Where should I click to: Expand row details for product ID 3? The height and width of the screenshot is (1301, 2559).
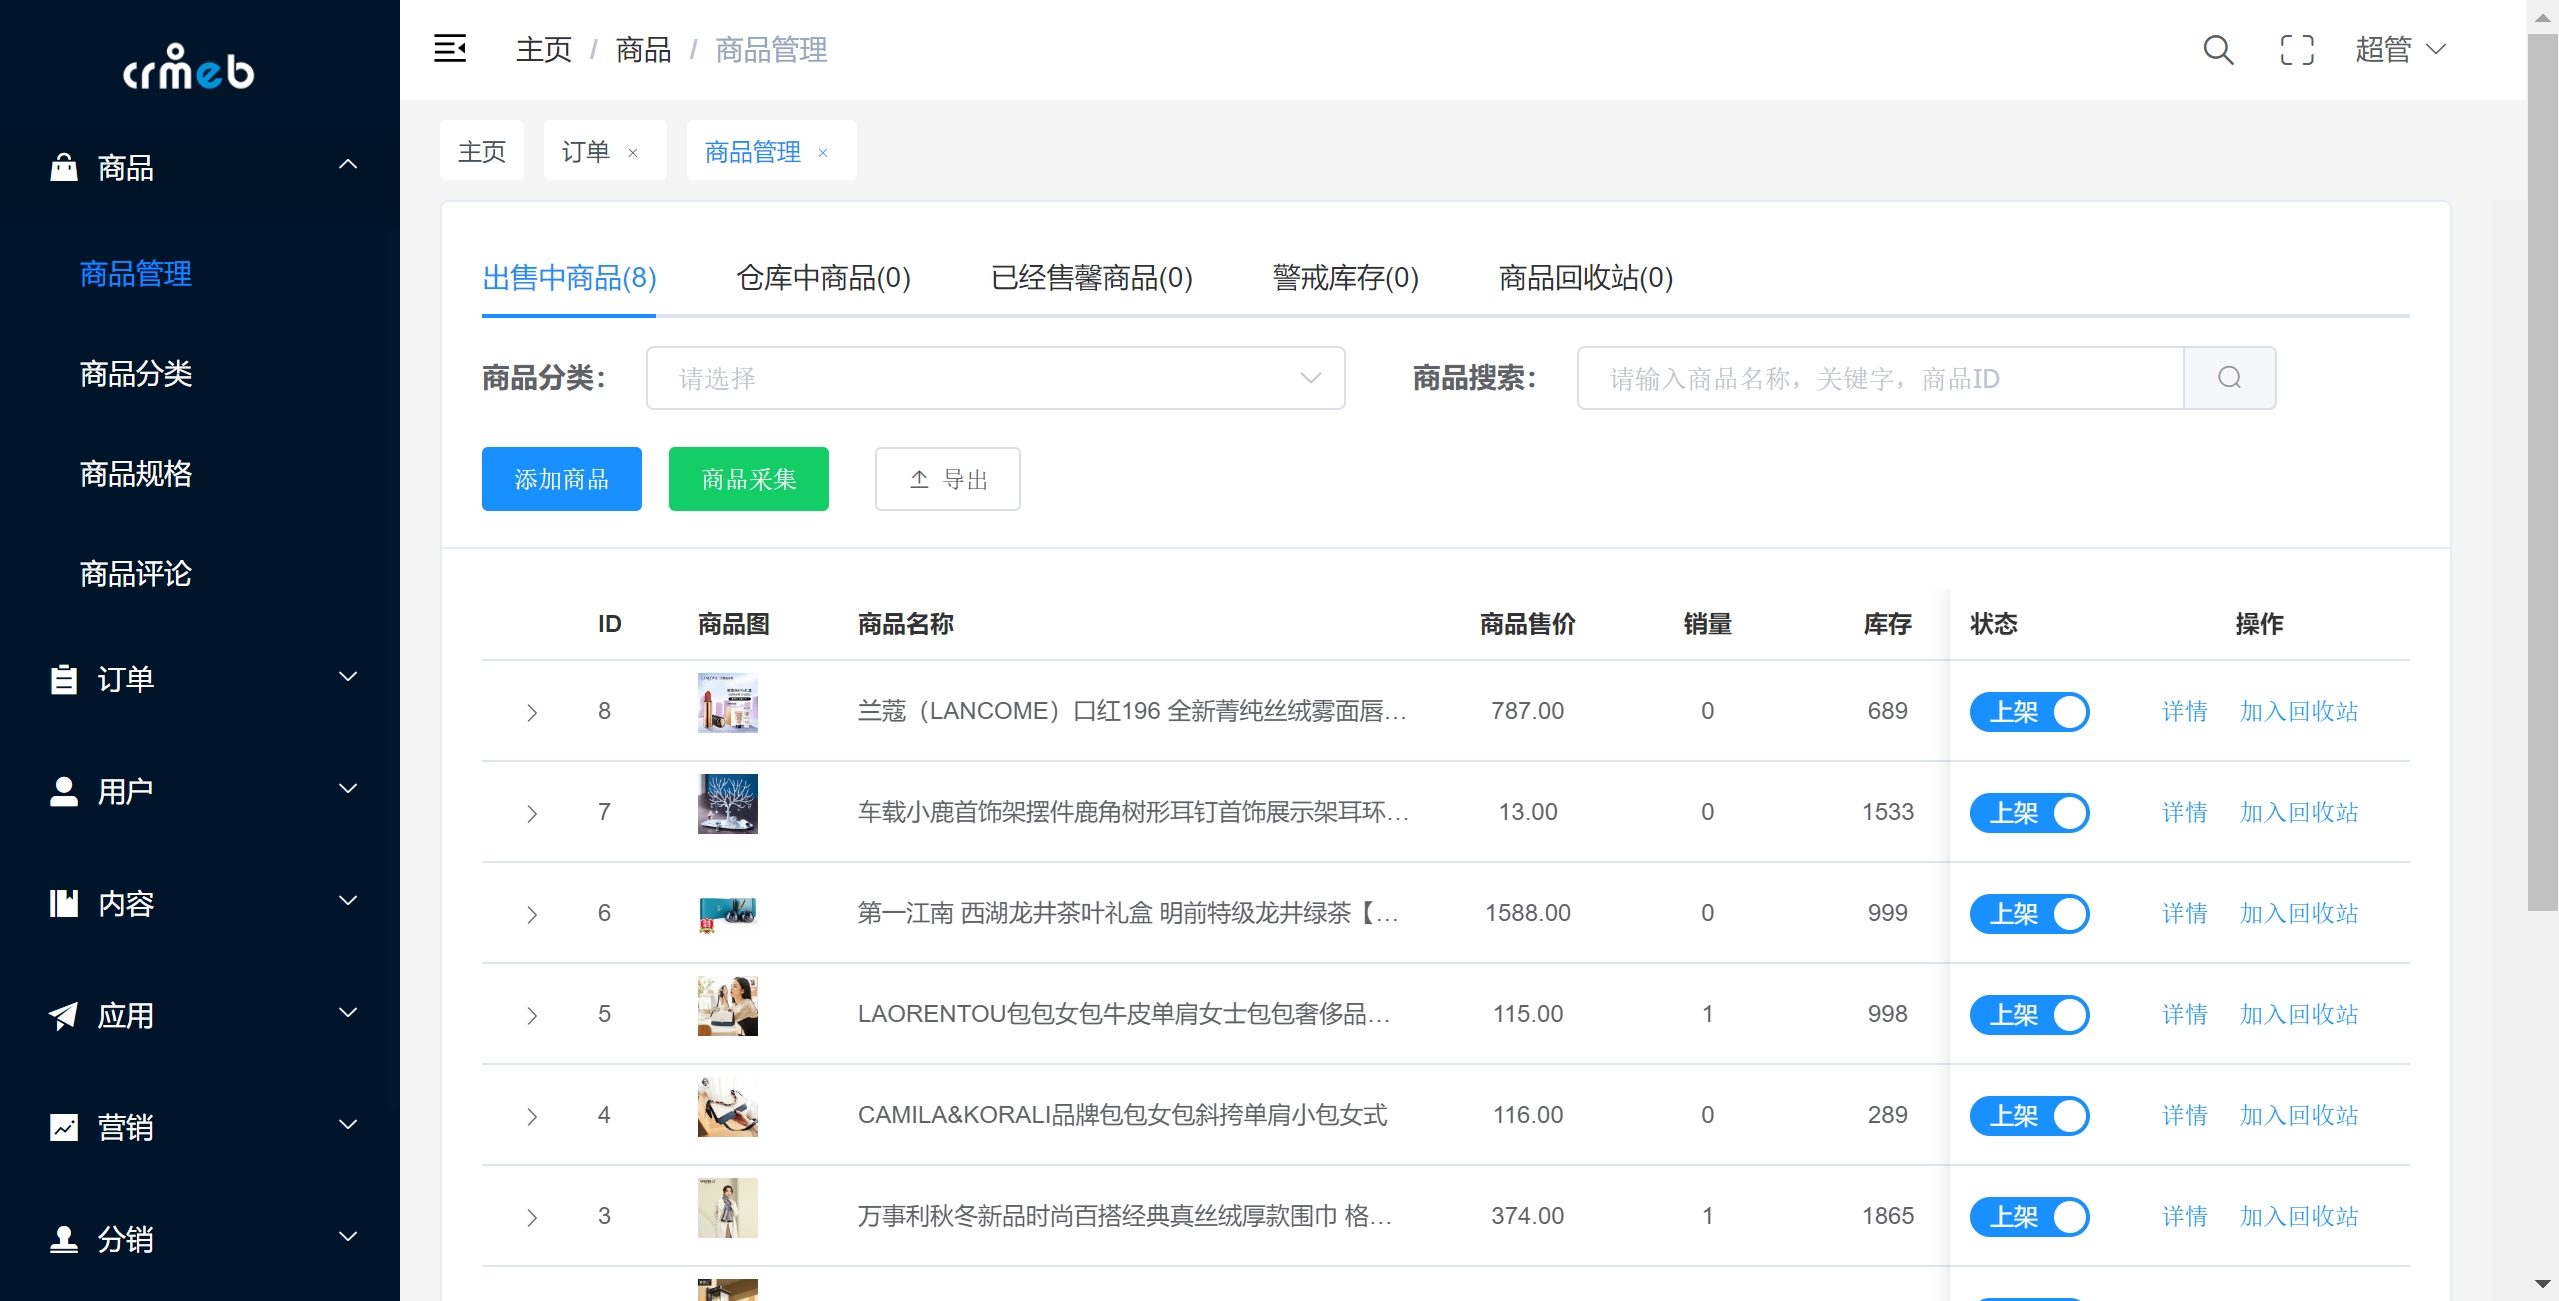[x=532, y=1217]
